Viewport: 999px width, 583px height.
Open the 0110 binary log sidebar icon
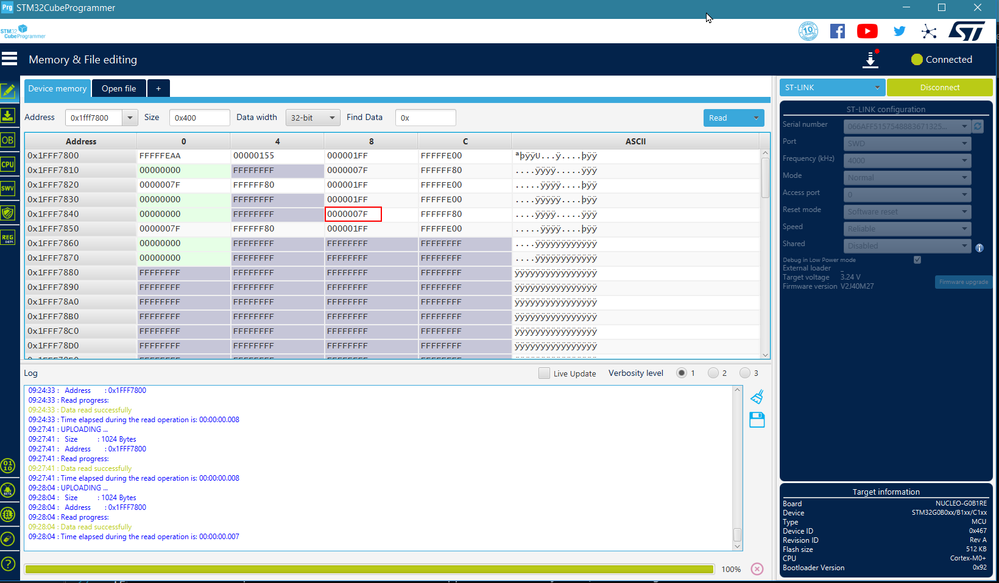8,466
